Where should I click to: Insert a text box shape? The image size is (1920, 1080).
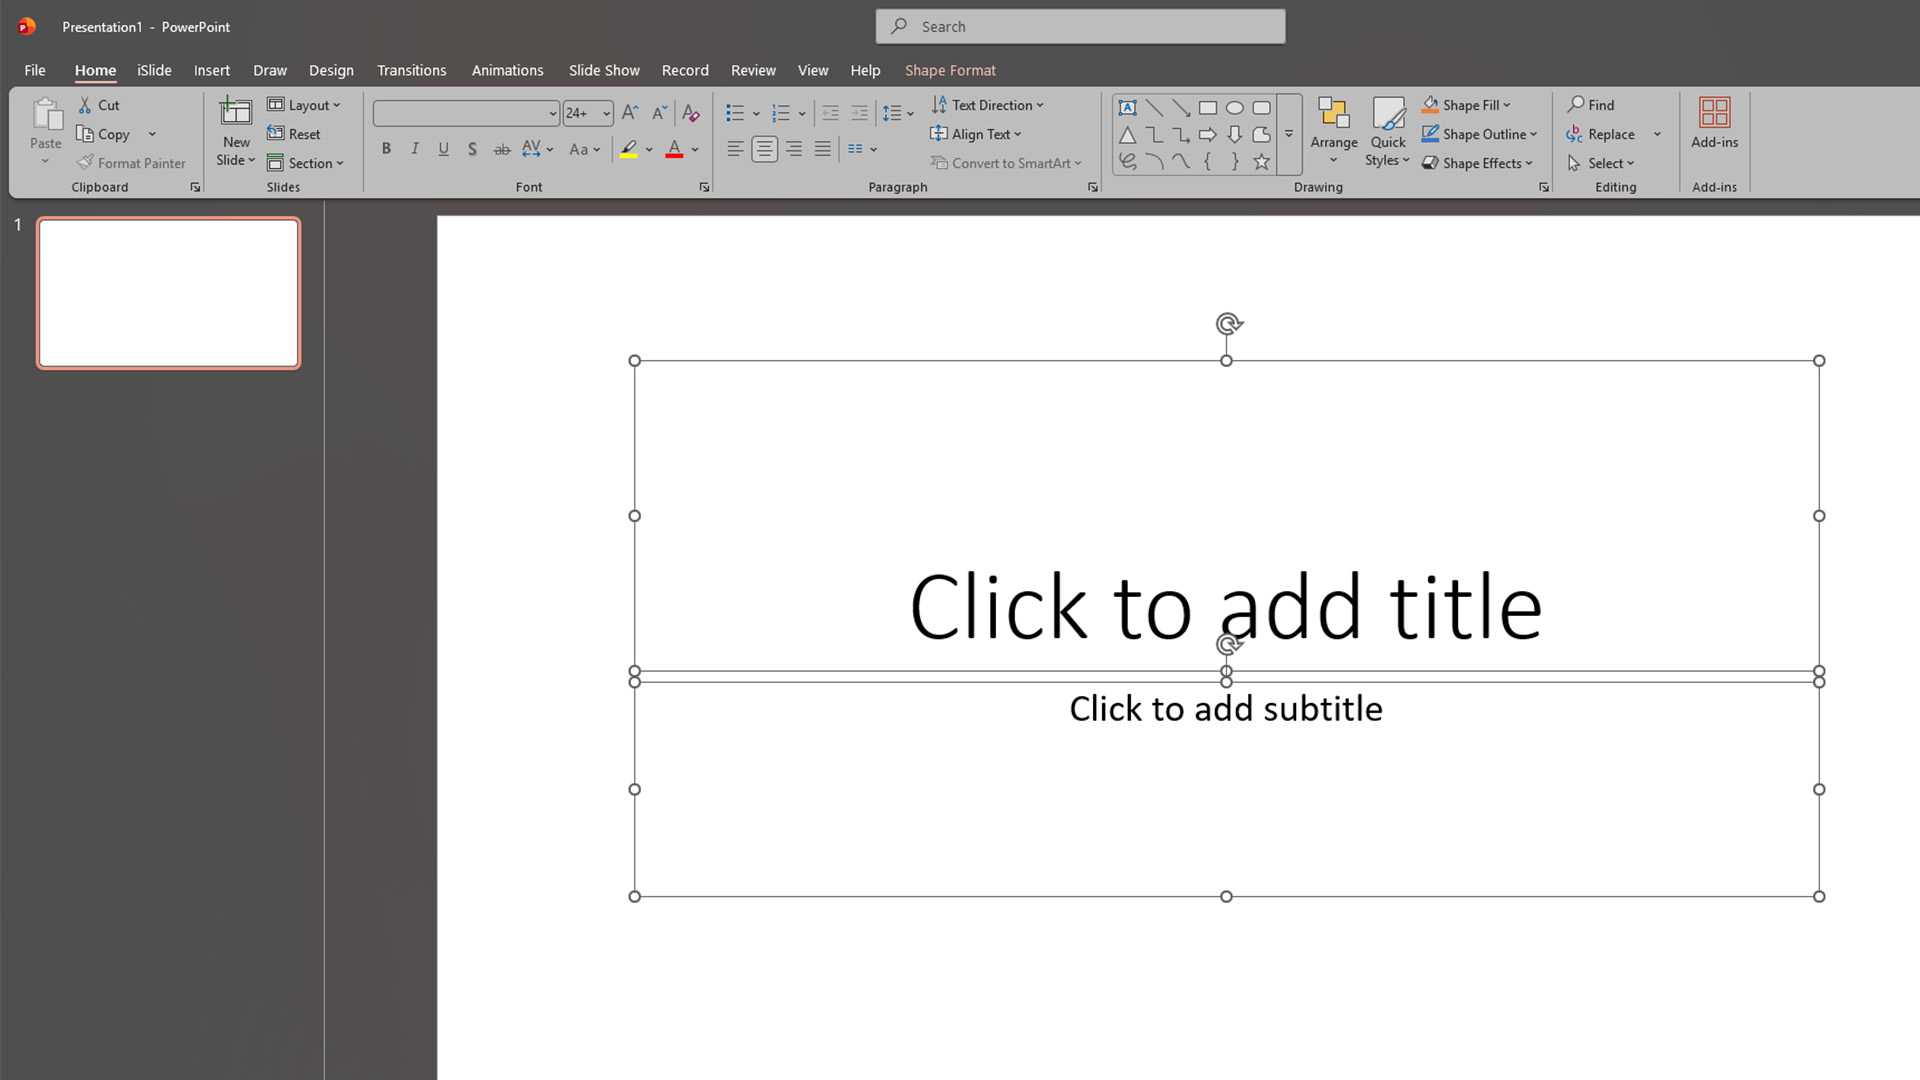(1127, 108)
